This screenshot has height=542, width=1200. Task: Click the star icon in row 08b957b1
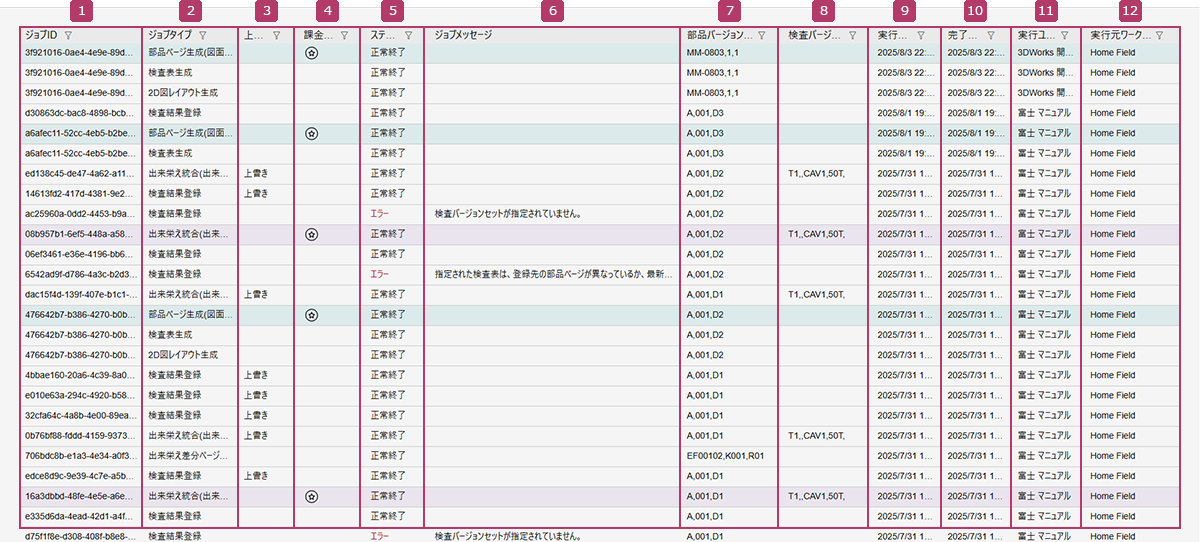312,234
